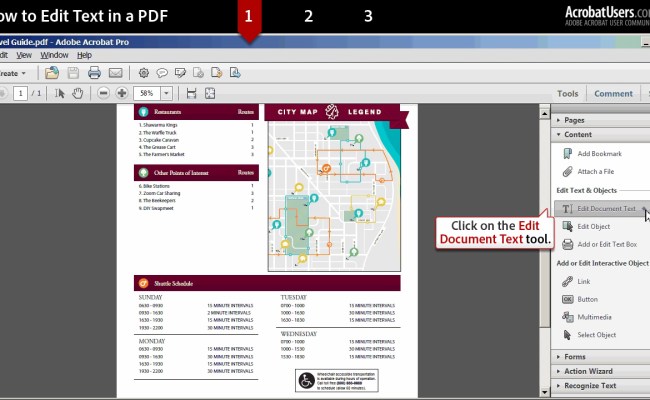
Task: Click the Save floppy disk icon
Action: (73, 73)
